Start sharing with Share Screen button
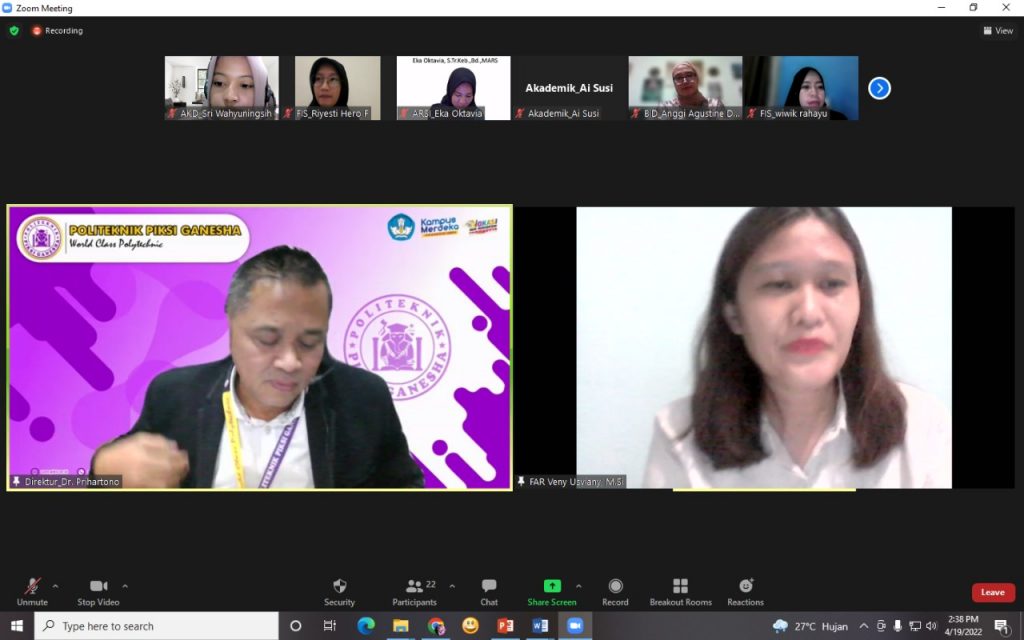The width and height of the screenshot is (1024, 640). tap(552, 592)
